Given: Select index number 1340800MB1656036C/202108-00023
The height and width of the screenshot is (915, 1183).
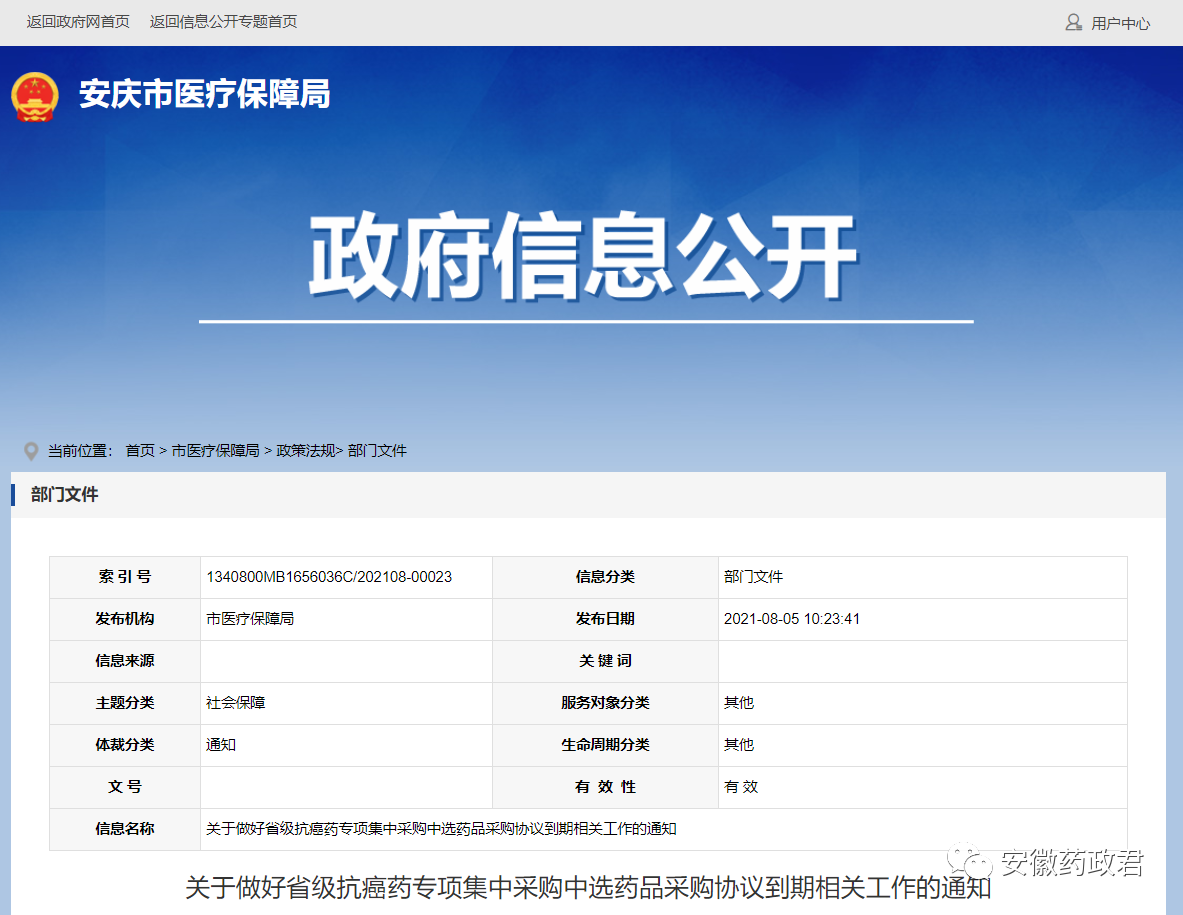Looking at the screenshot, I should click(329, 577).
